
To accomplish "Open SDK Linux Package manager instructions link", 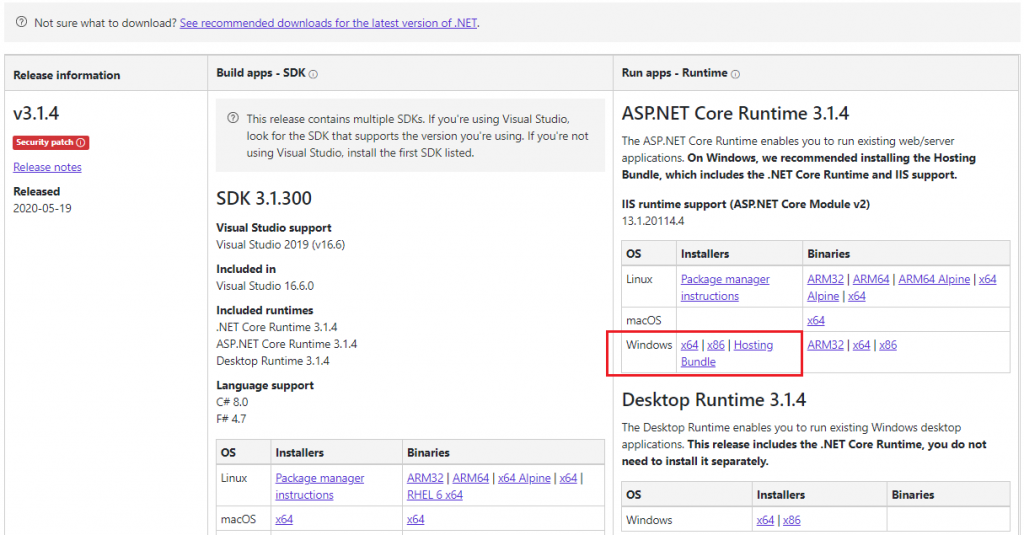I will 320,487.
